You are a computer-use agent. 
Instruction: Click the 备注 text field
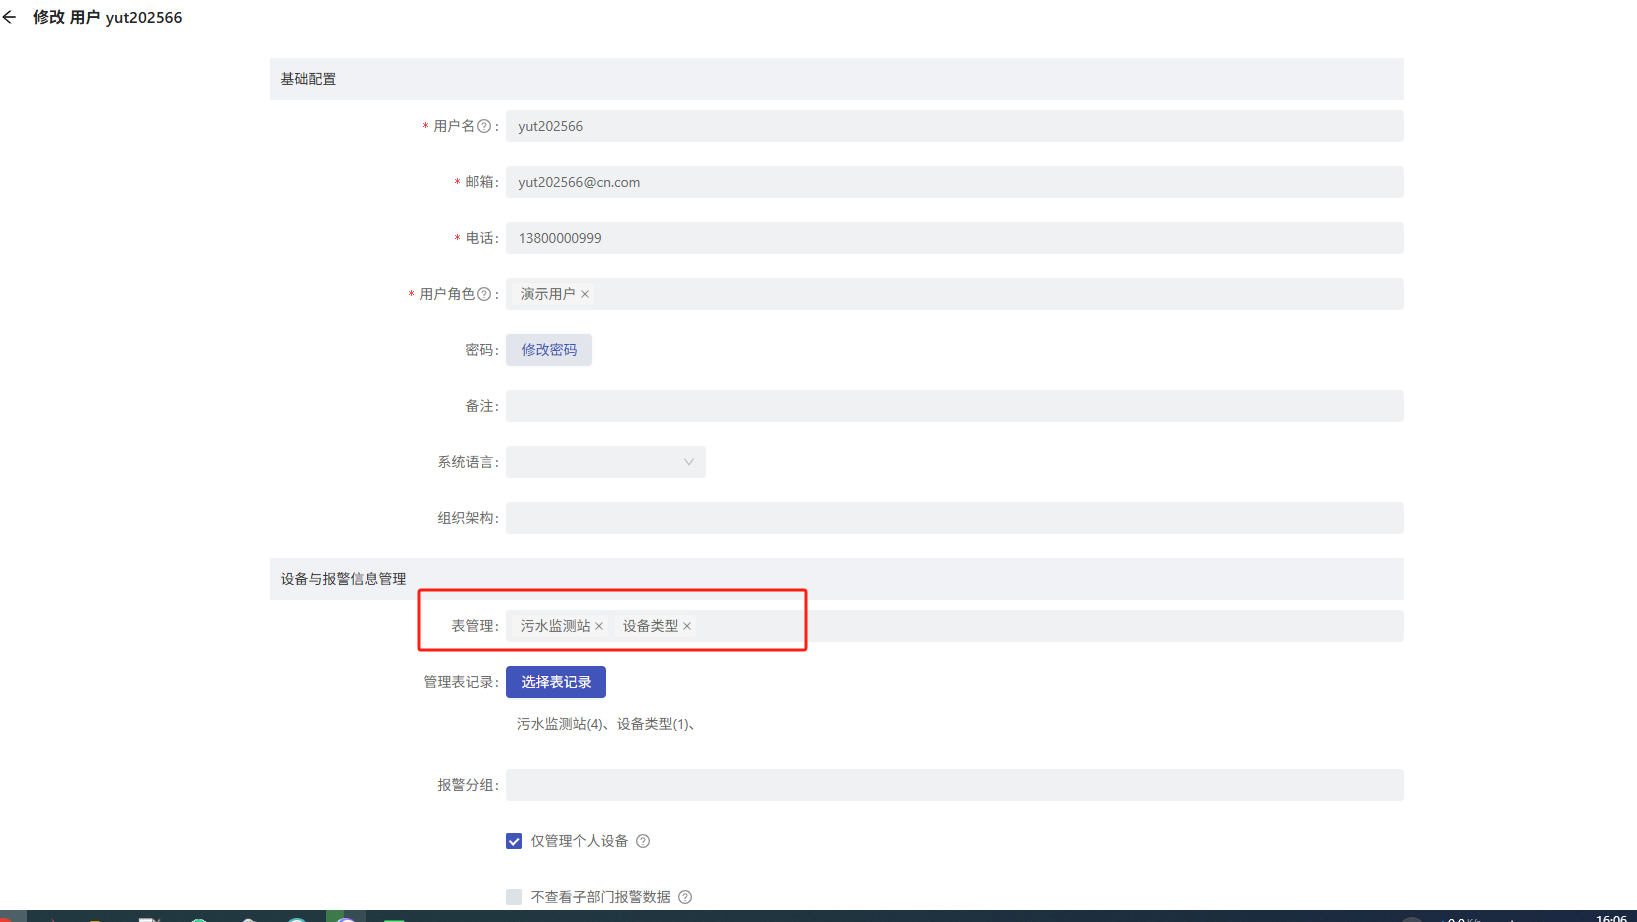pyautogui.click(x=954, y=406)
